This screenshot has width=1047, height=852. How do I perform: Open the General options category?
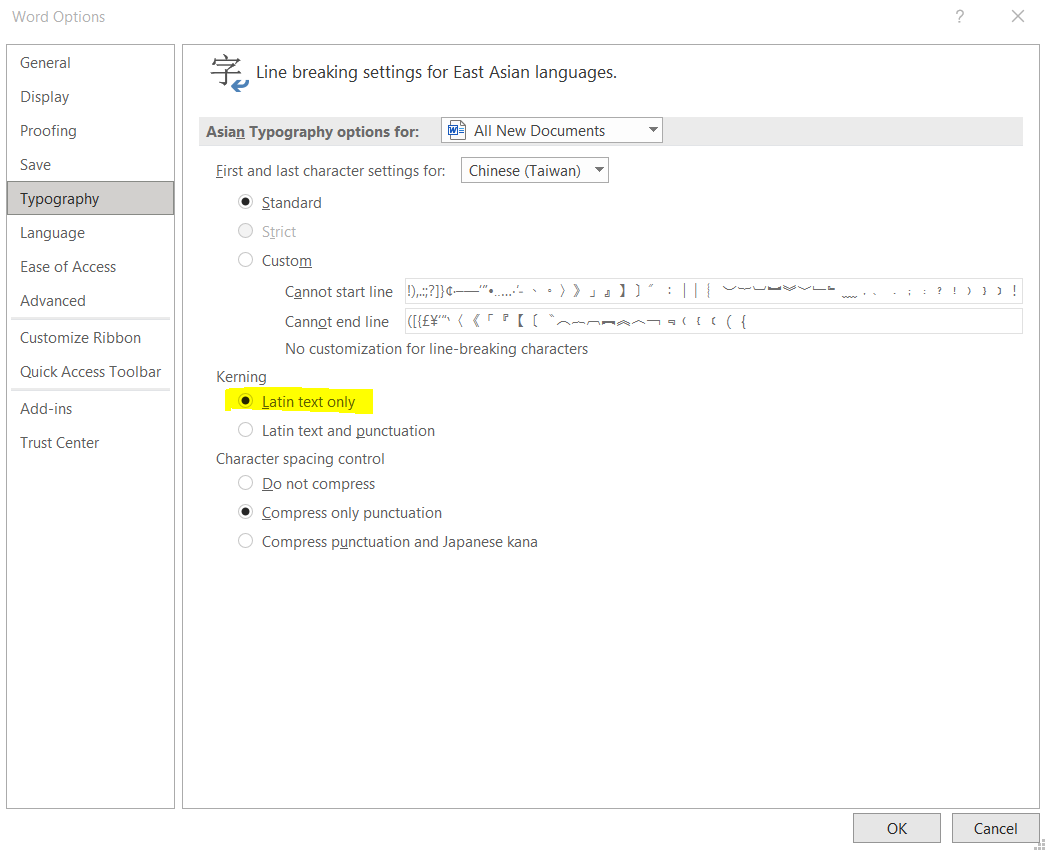tap(46, 63)
